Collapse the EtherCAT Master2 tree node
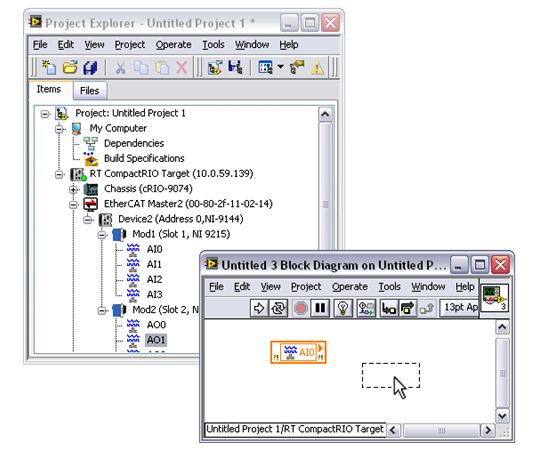This screenshot has width=549, height=455. click(73, 204)
